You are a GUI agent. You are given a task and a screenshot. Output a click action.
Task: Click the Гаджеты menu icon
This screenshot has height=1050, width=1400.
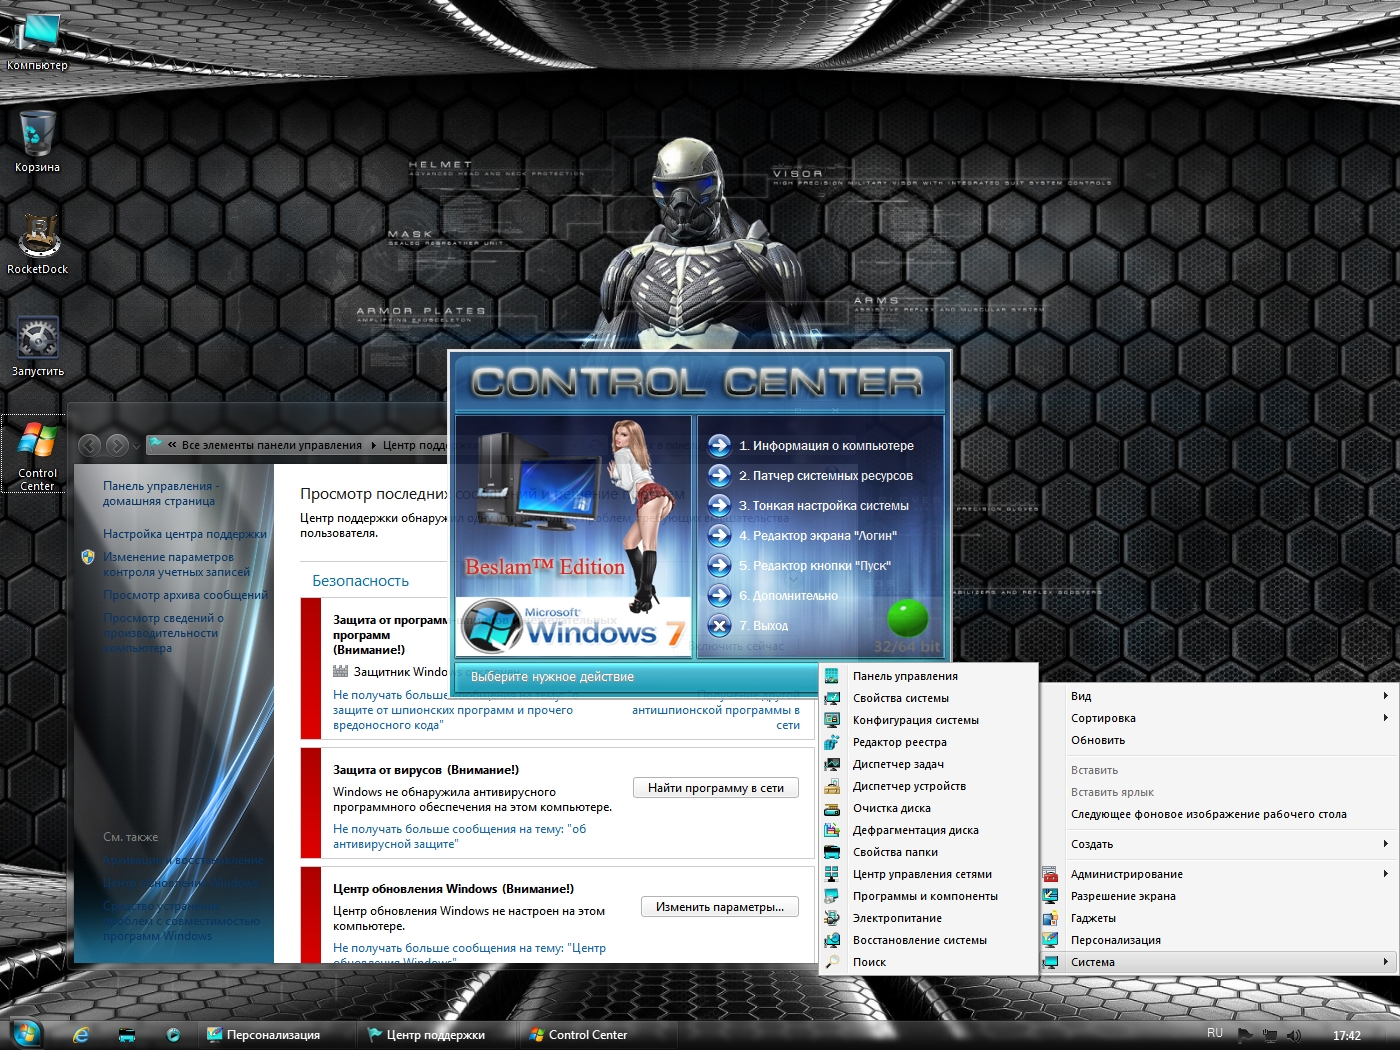(x=1050, y=918)
